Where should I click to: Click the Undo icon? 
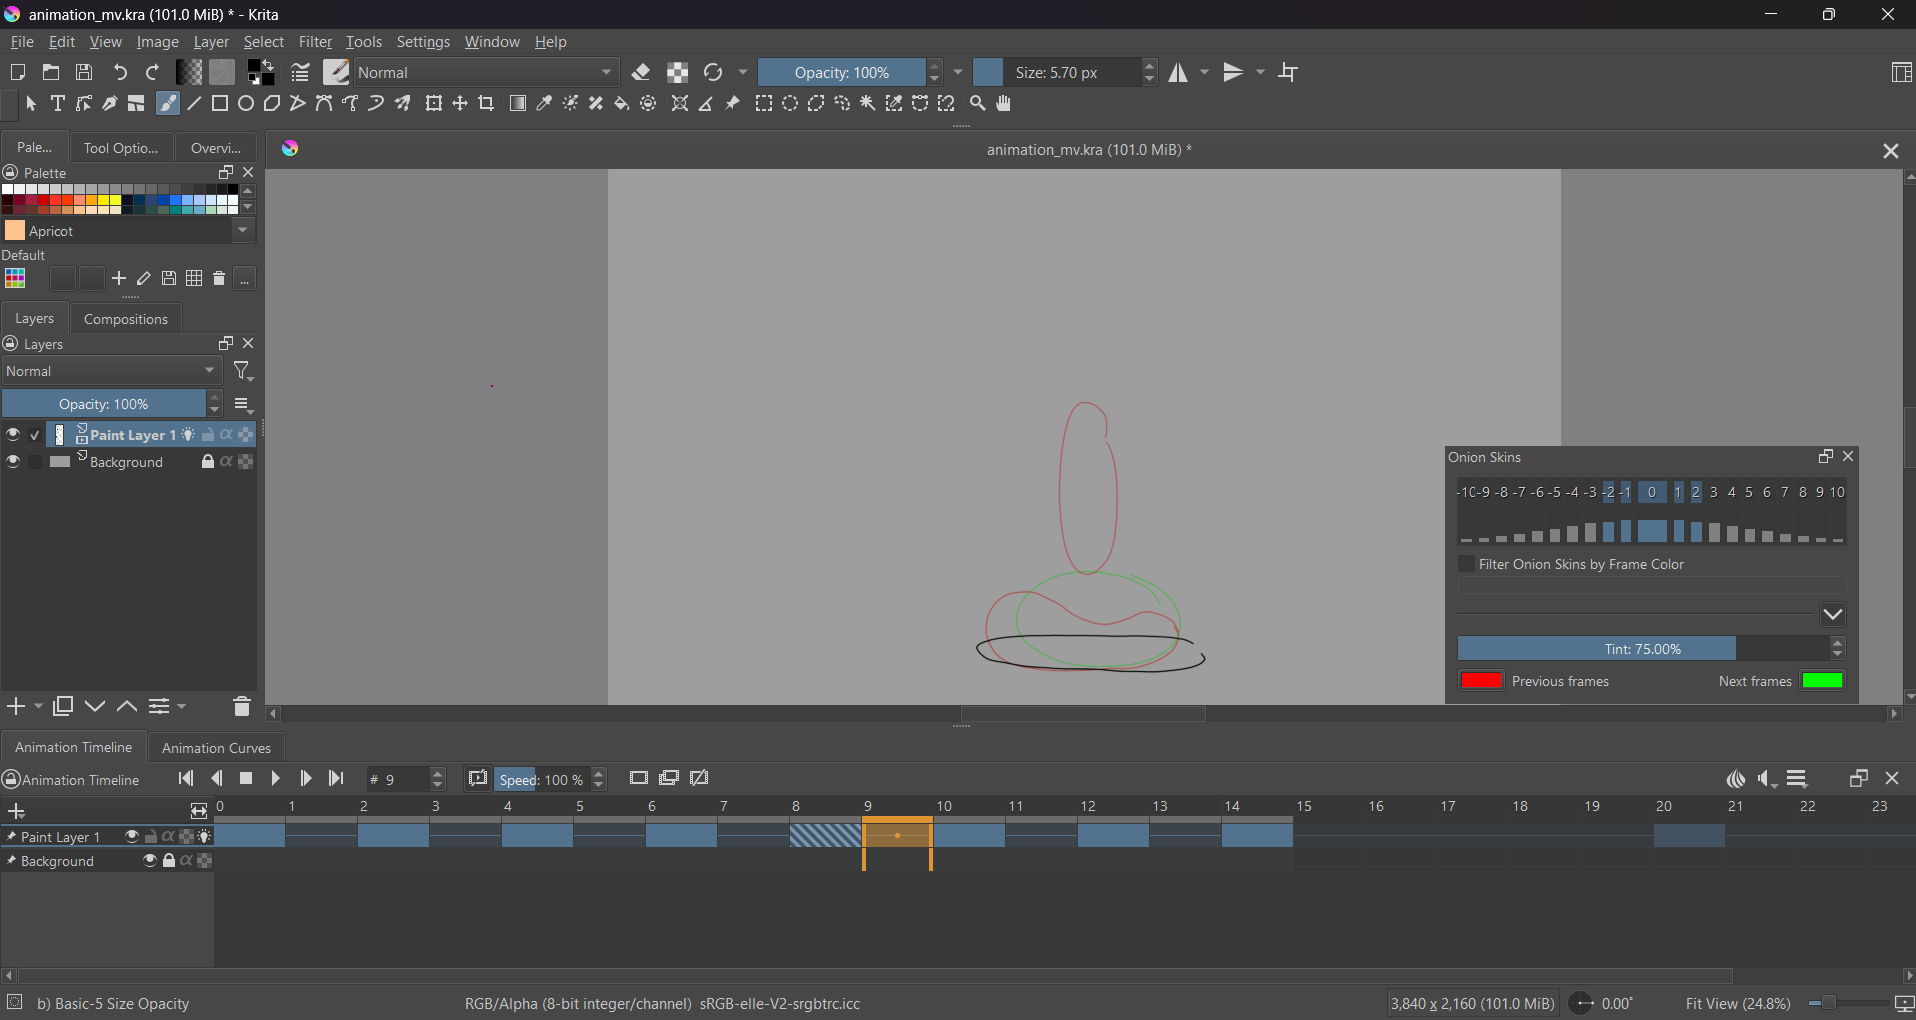[120, 73]
